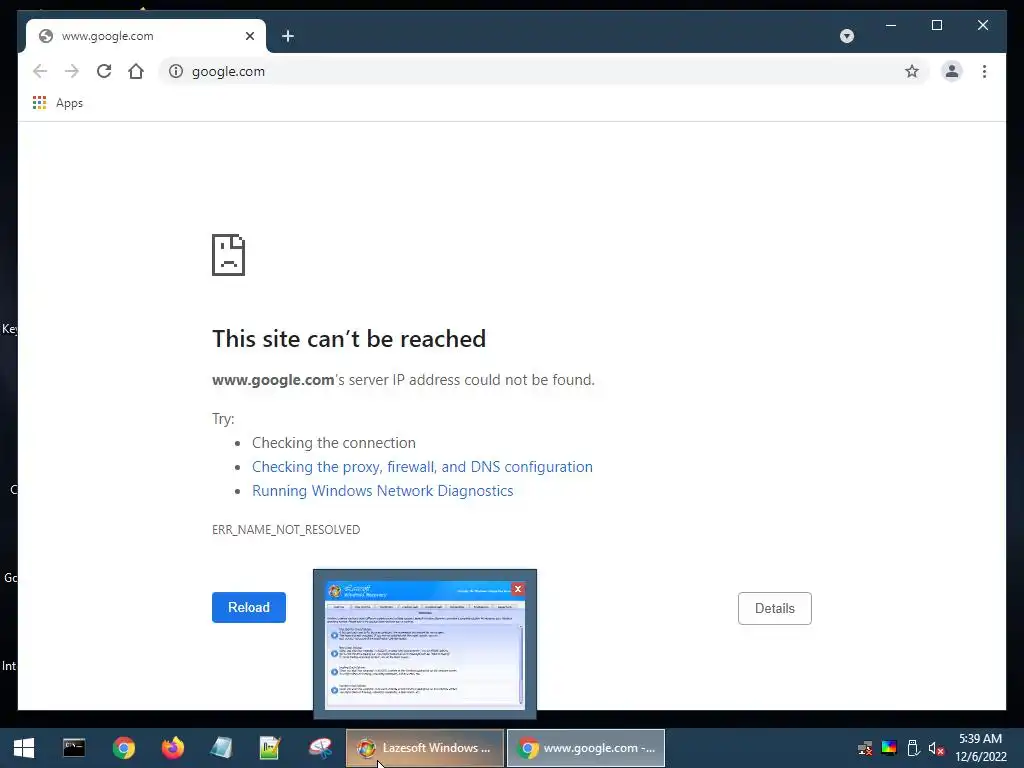Click the Details button

click(x=775, y=608)
